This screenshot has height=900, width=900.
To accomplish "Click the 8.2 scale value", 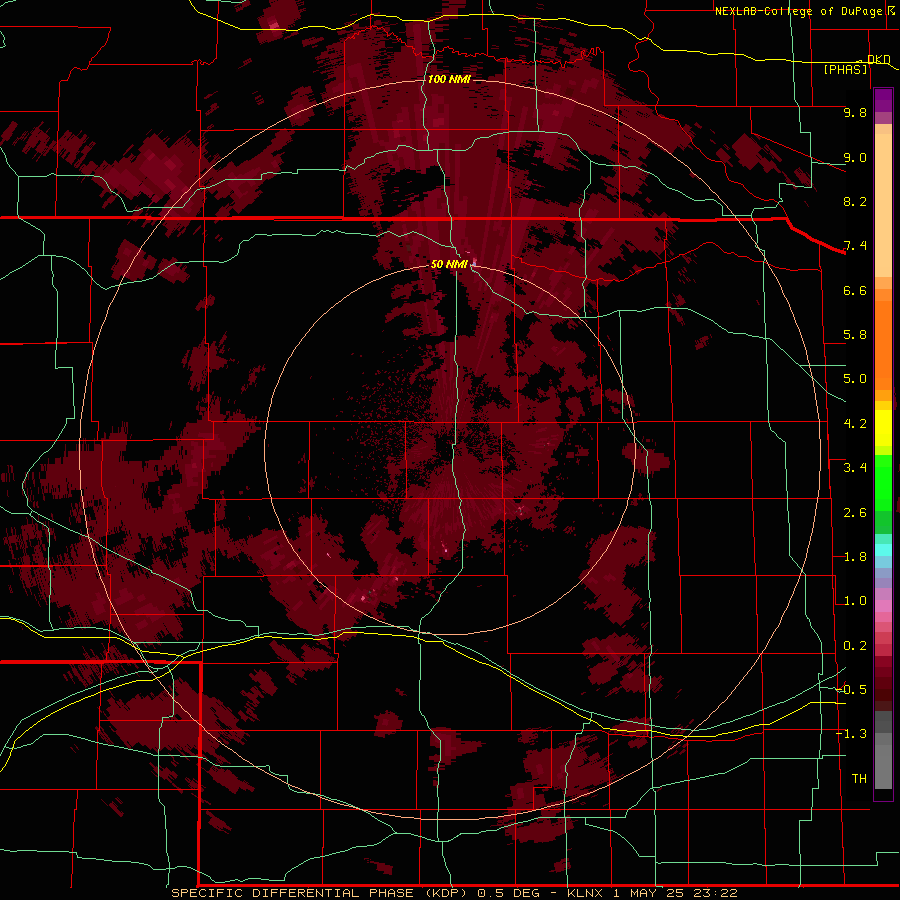I will click(x=855, y=201).
